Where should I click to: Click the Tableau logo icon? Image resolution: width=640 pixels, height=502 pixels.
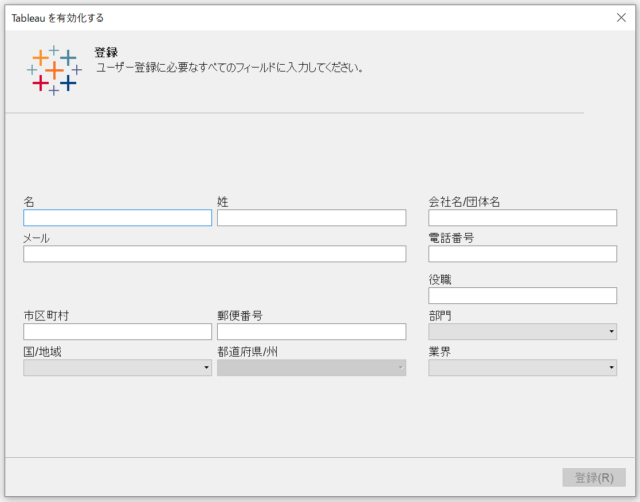click(x=54, y=70)
